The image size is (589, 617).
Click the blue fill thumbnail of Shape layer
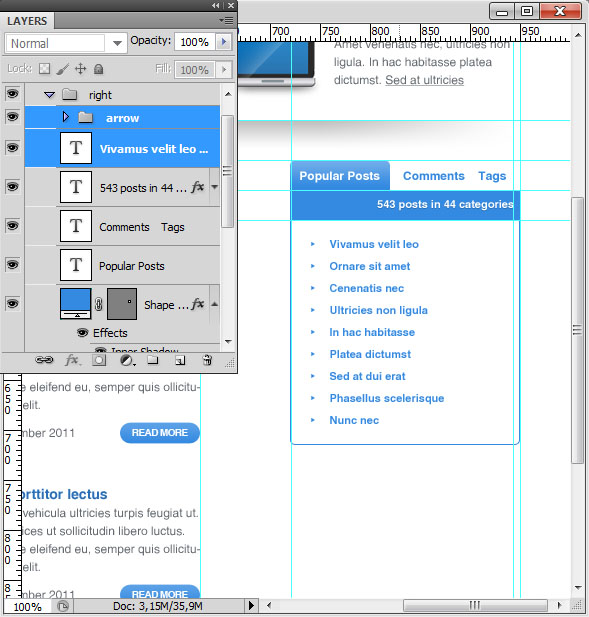click(76, 303)
